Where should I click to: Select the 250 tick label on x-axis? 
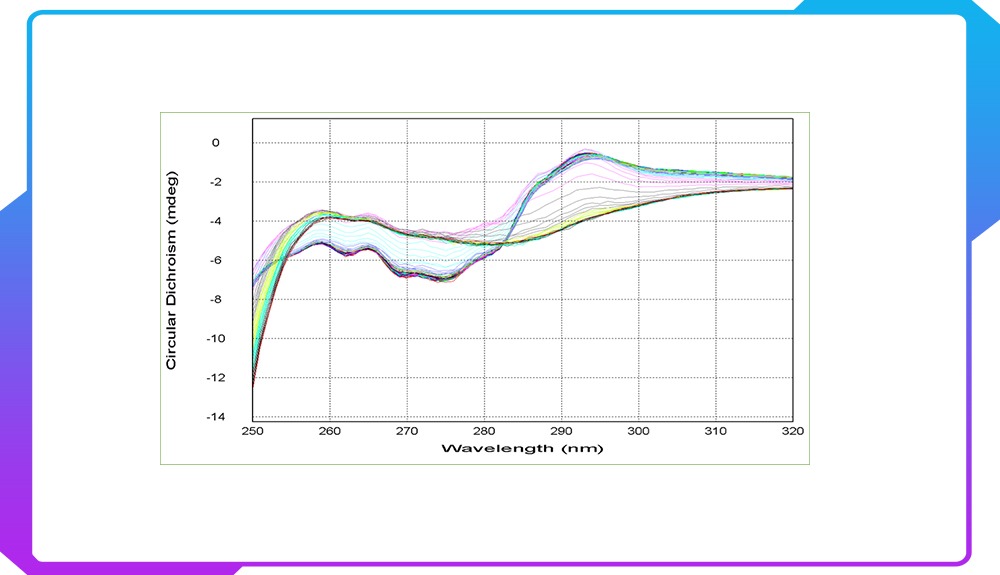coord(253,431)
